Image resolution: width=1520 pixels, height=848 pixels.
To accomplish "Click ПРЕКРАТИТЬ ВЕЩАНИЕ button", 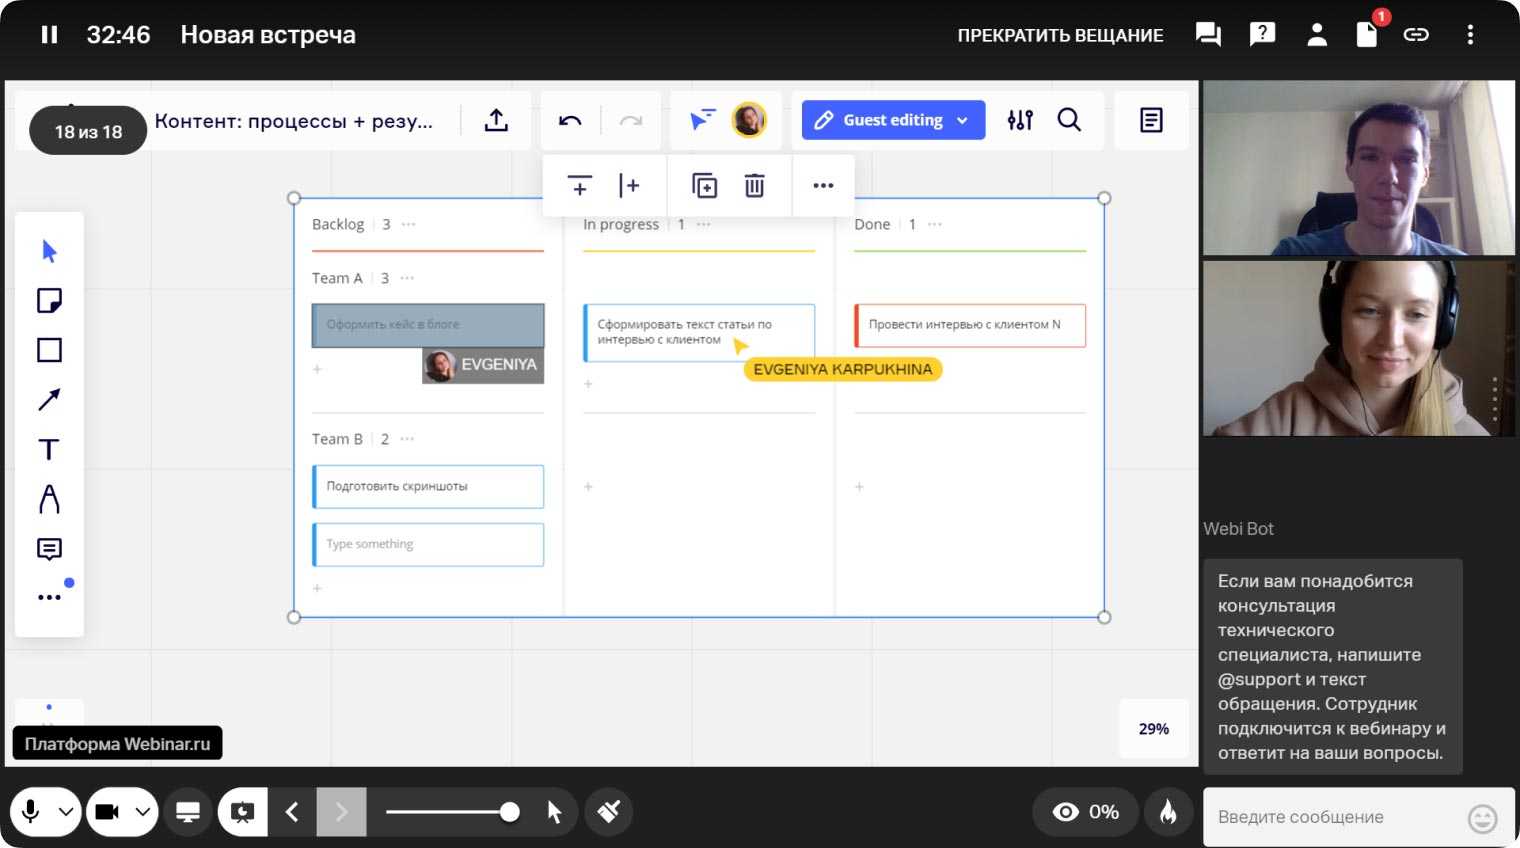I will [1060, 35].
